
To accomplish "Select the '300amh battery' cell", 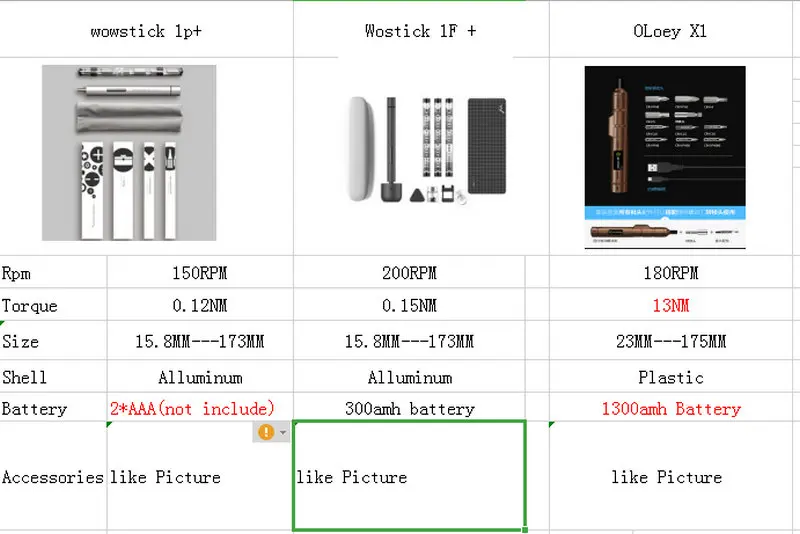I will [x=409, y=408].
